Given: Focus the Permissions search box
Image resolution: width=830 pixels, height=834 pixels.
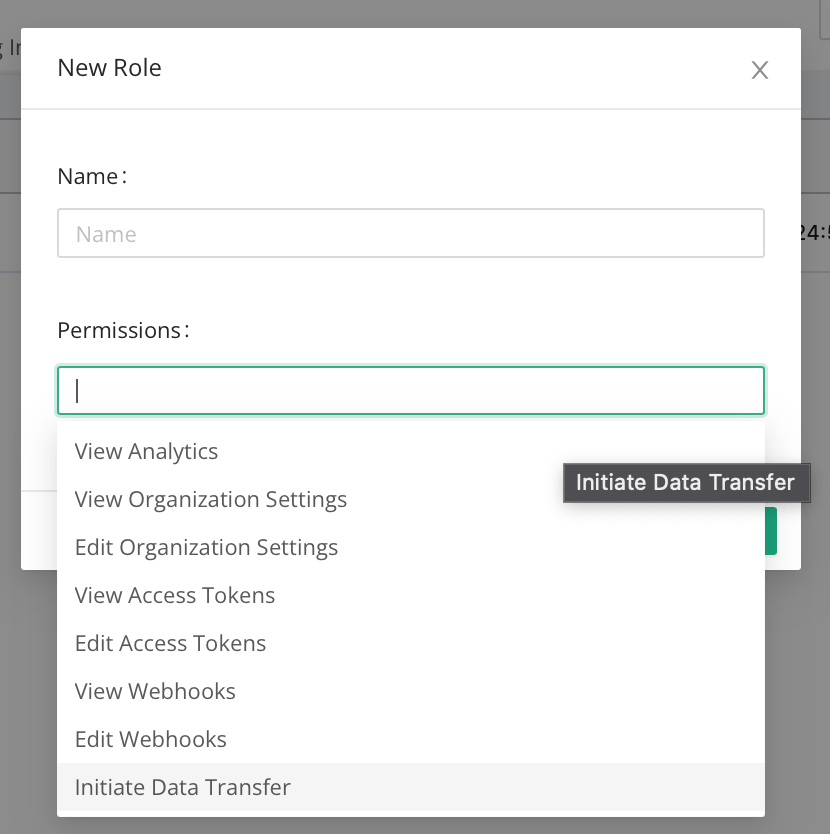Looking at the screenshot, I should (x=410, y=391).
